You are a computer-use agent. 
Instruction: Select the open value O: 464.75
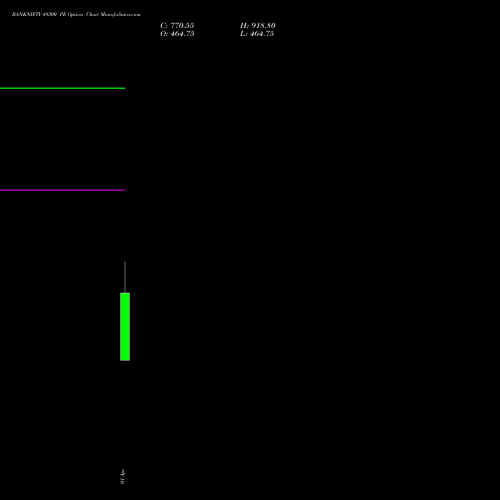(177, 34)
